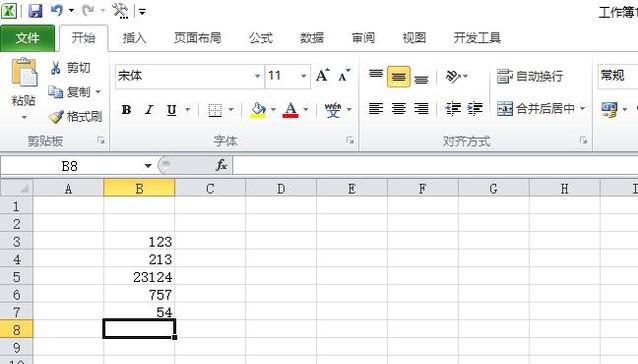Open the 剪贴板 (Clipboard) pane launcher
The height and width of the screenshot is (364, 638).
coord(101,141)
